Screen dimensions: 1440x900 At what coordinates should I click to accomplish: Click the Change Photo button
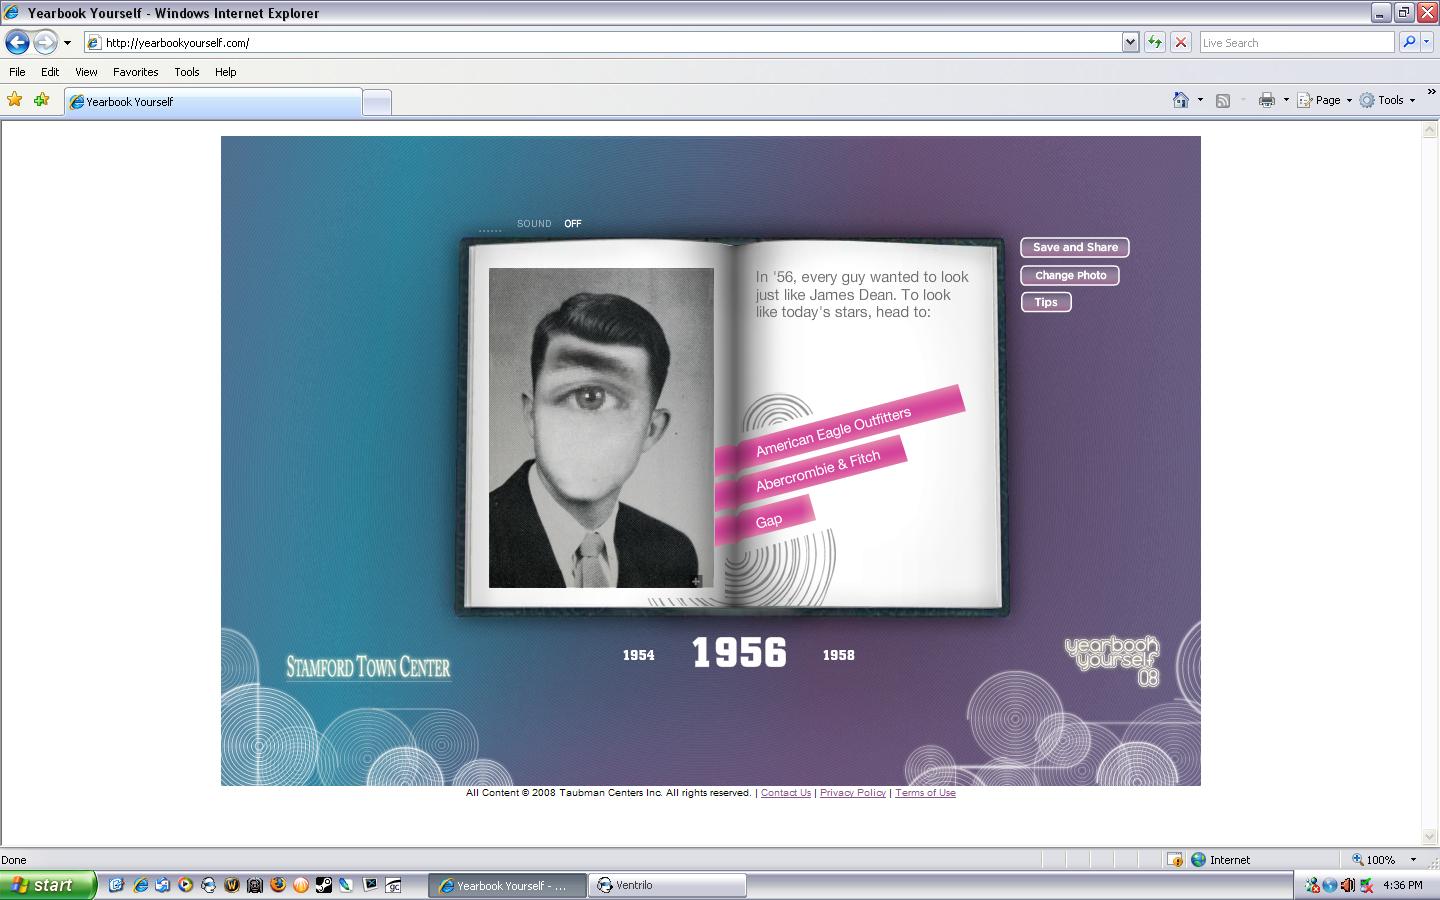pyautogui.click(x=1070, y=275)
